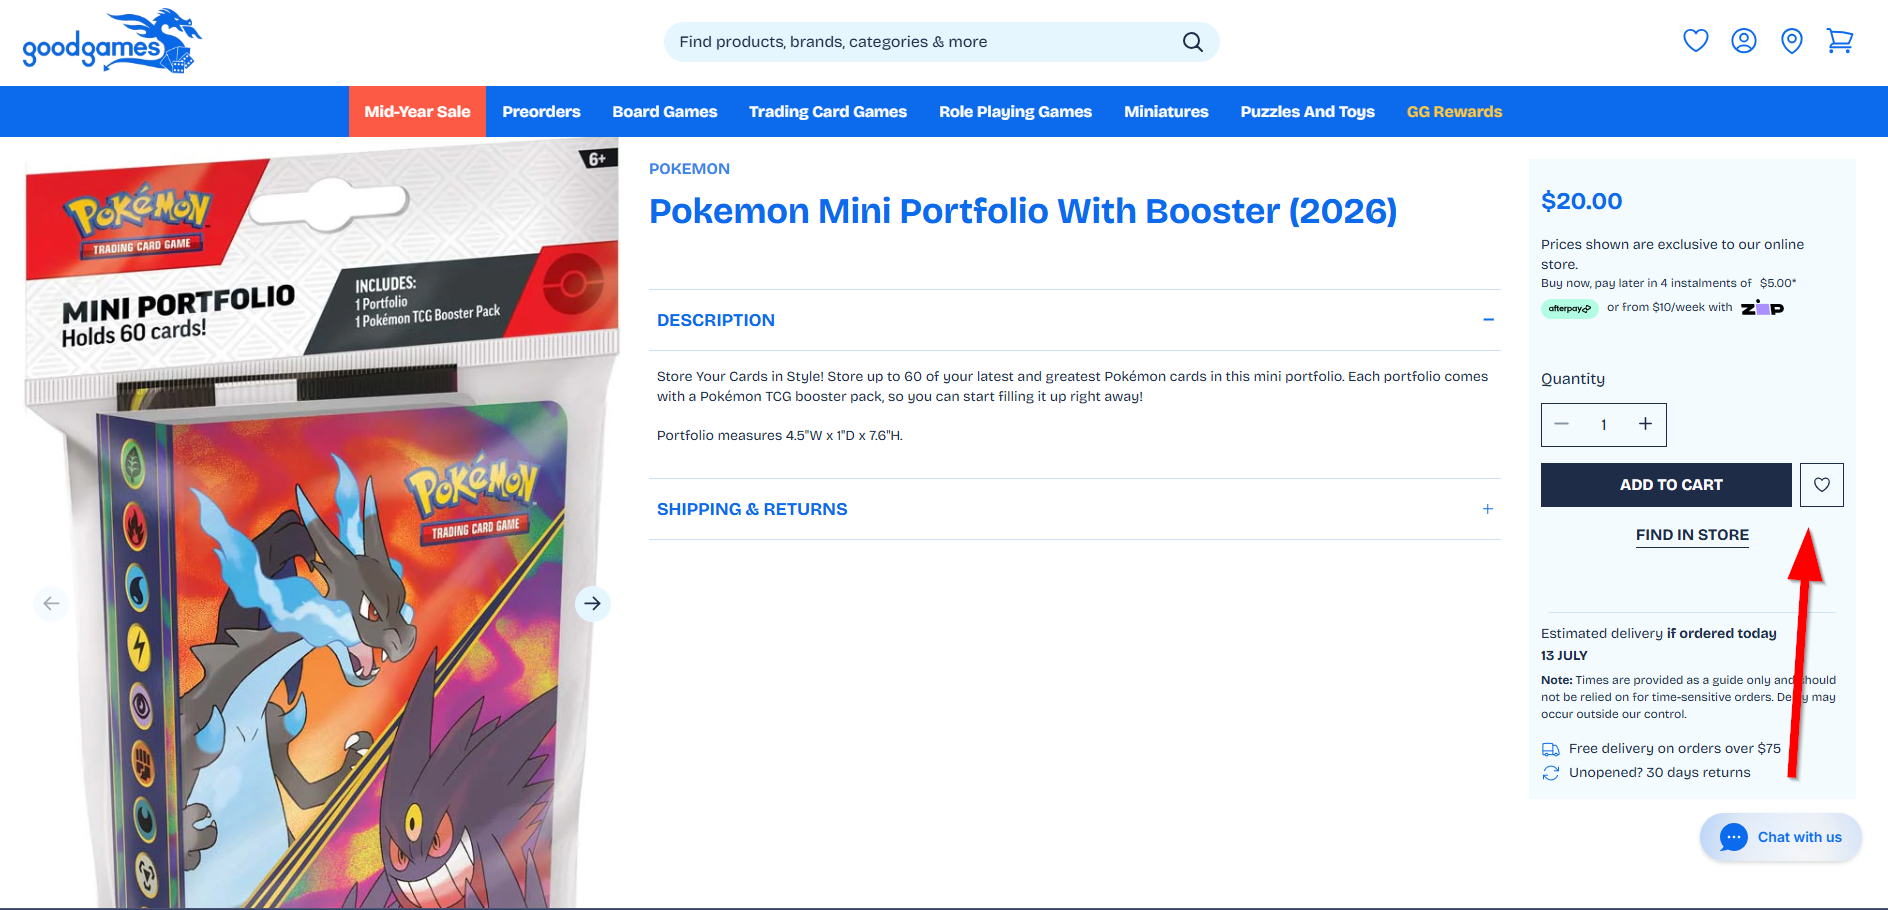This screenshot has height=910, width=1888.
Task: Open the store locator pin icon
Action: (1791, 41)
